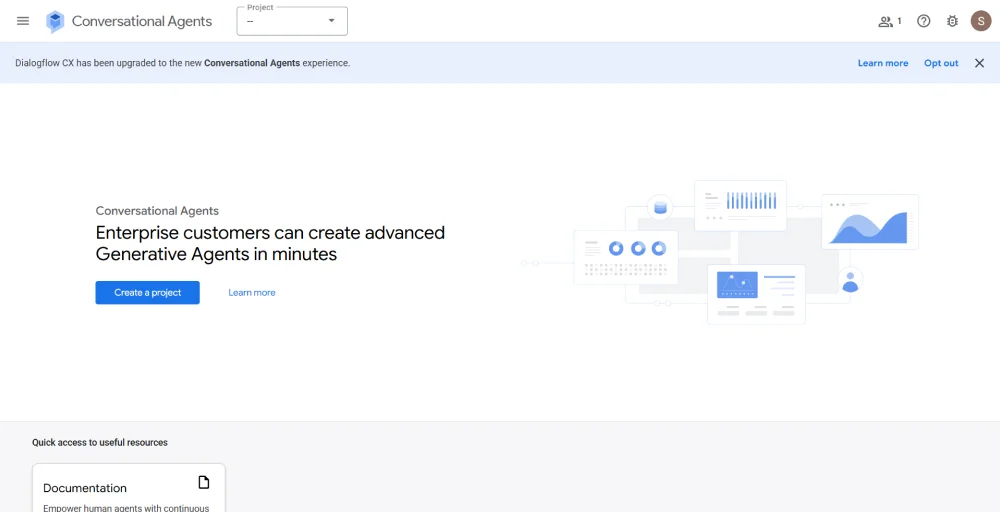Click the document icon on Documentation card
1000x512 pixels.
tap(203, 483)
